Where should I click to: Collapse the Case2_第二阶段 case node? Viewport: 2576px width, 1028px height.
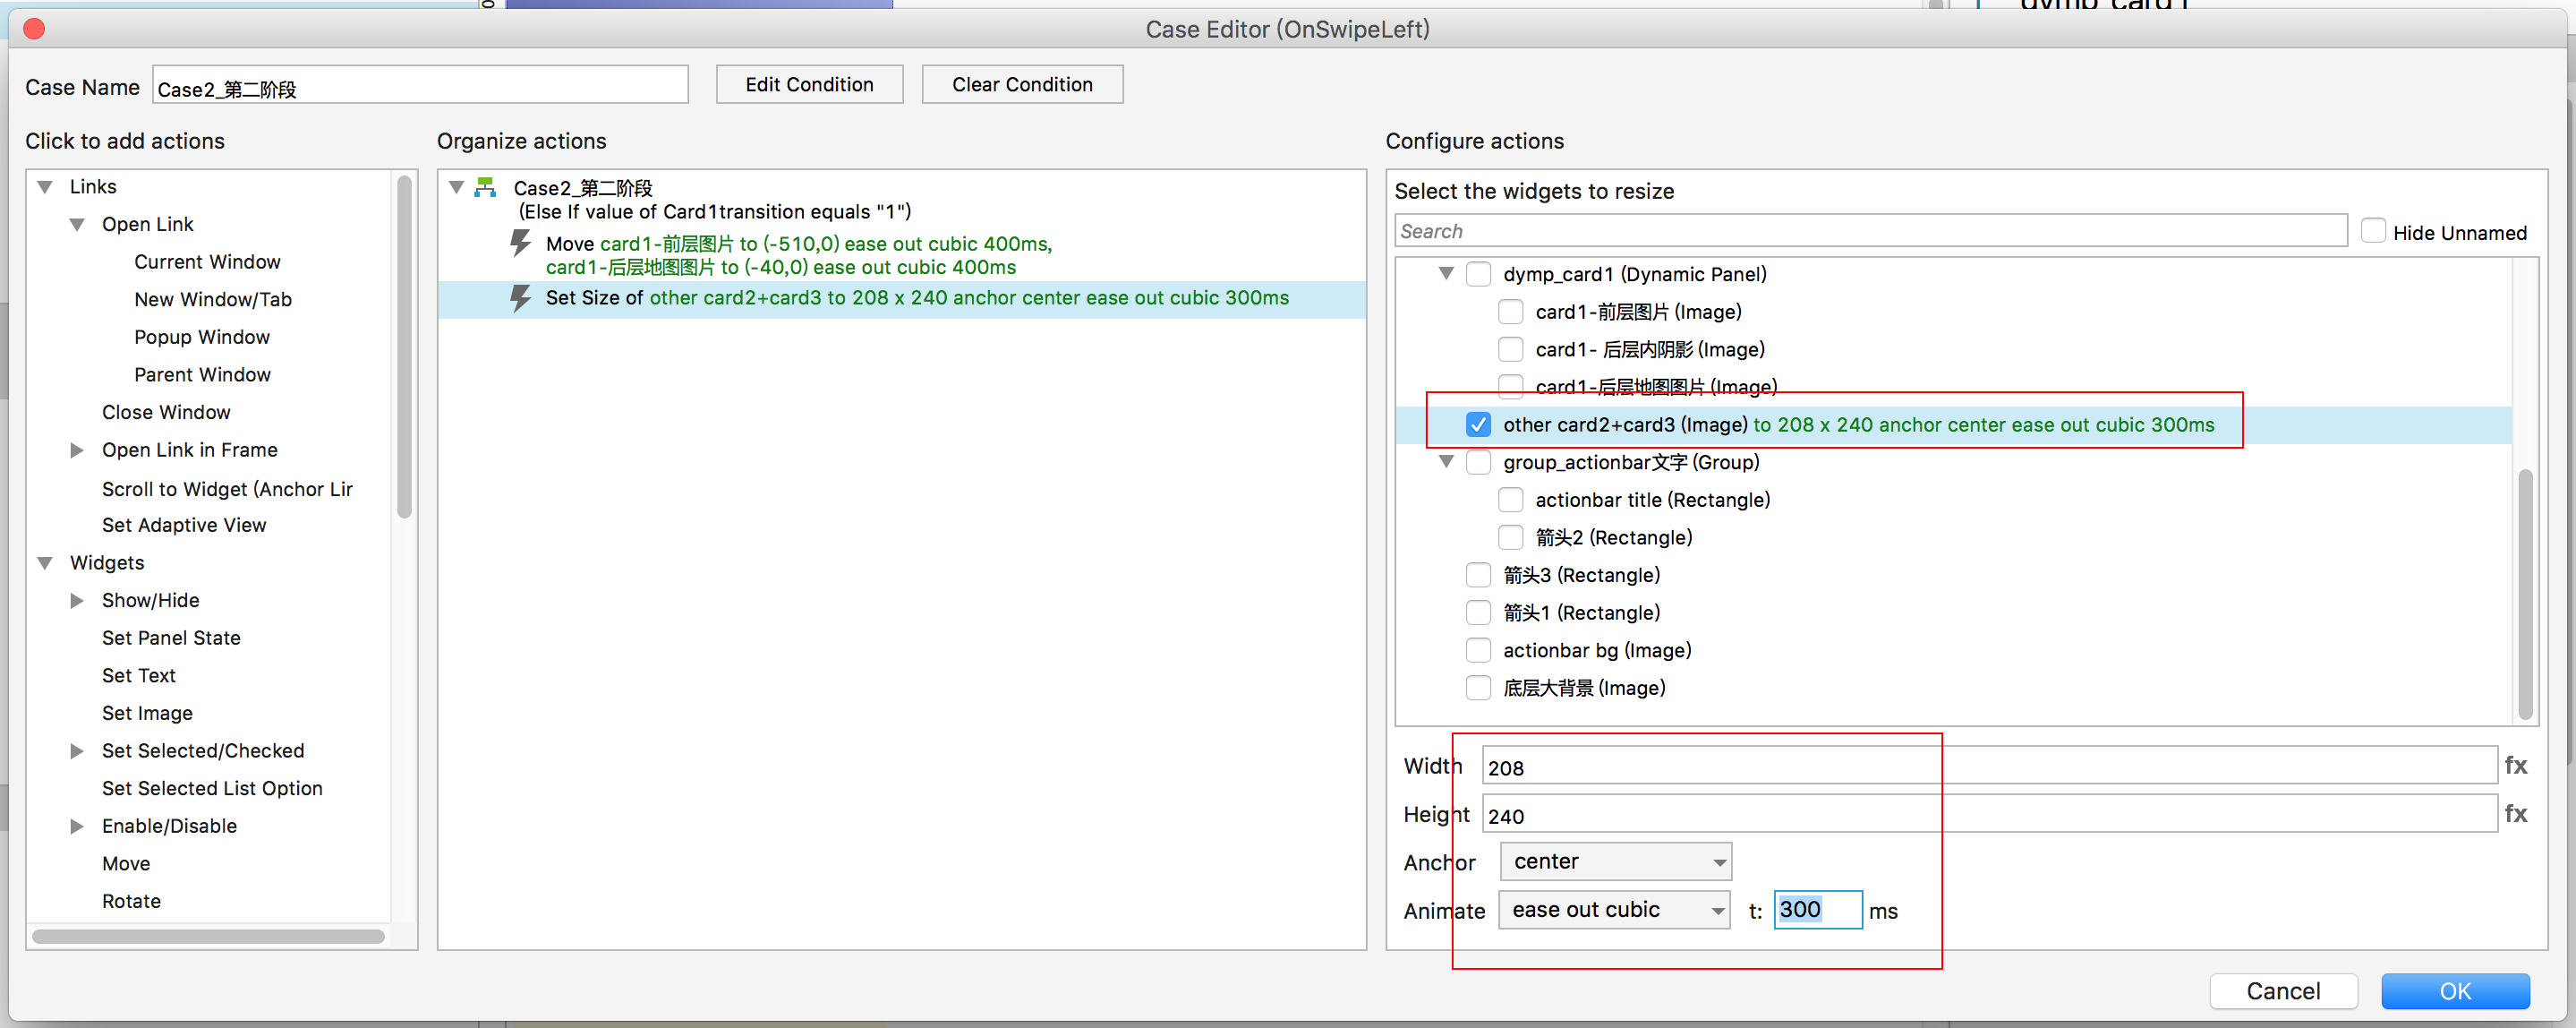tap(456, 188)
